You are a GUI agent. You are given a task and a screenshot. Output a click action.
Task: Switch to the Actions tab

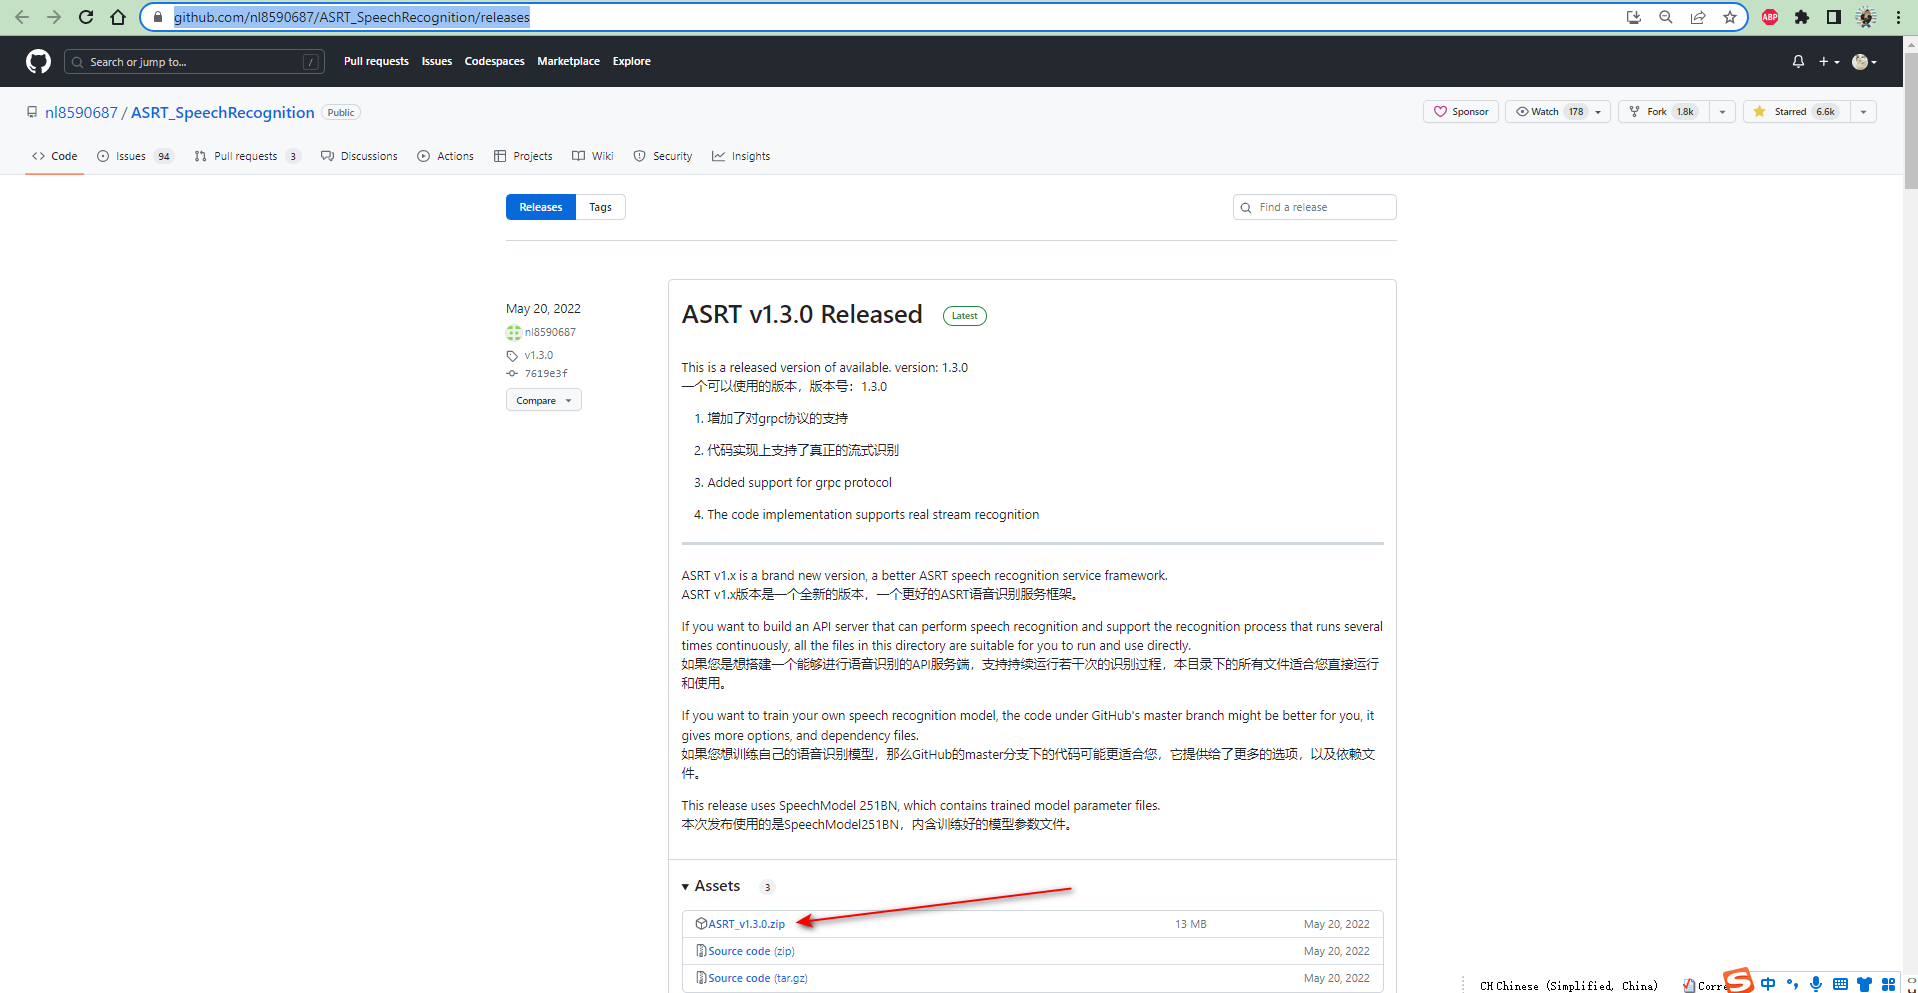click(446, 157)
